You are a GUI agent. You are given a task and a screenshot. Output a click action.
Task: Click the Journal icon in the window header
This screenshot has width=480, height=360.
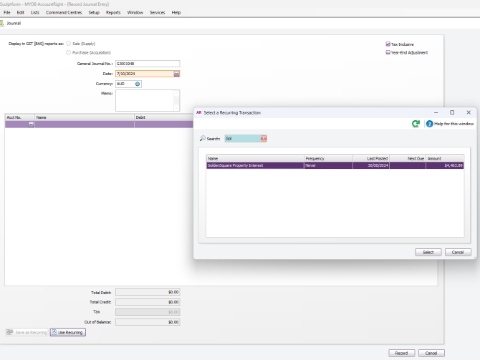(x=2, y=23)
